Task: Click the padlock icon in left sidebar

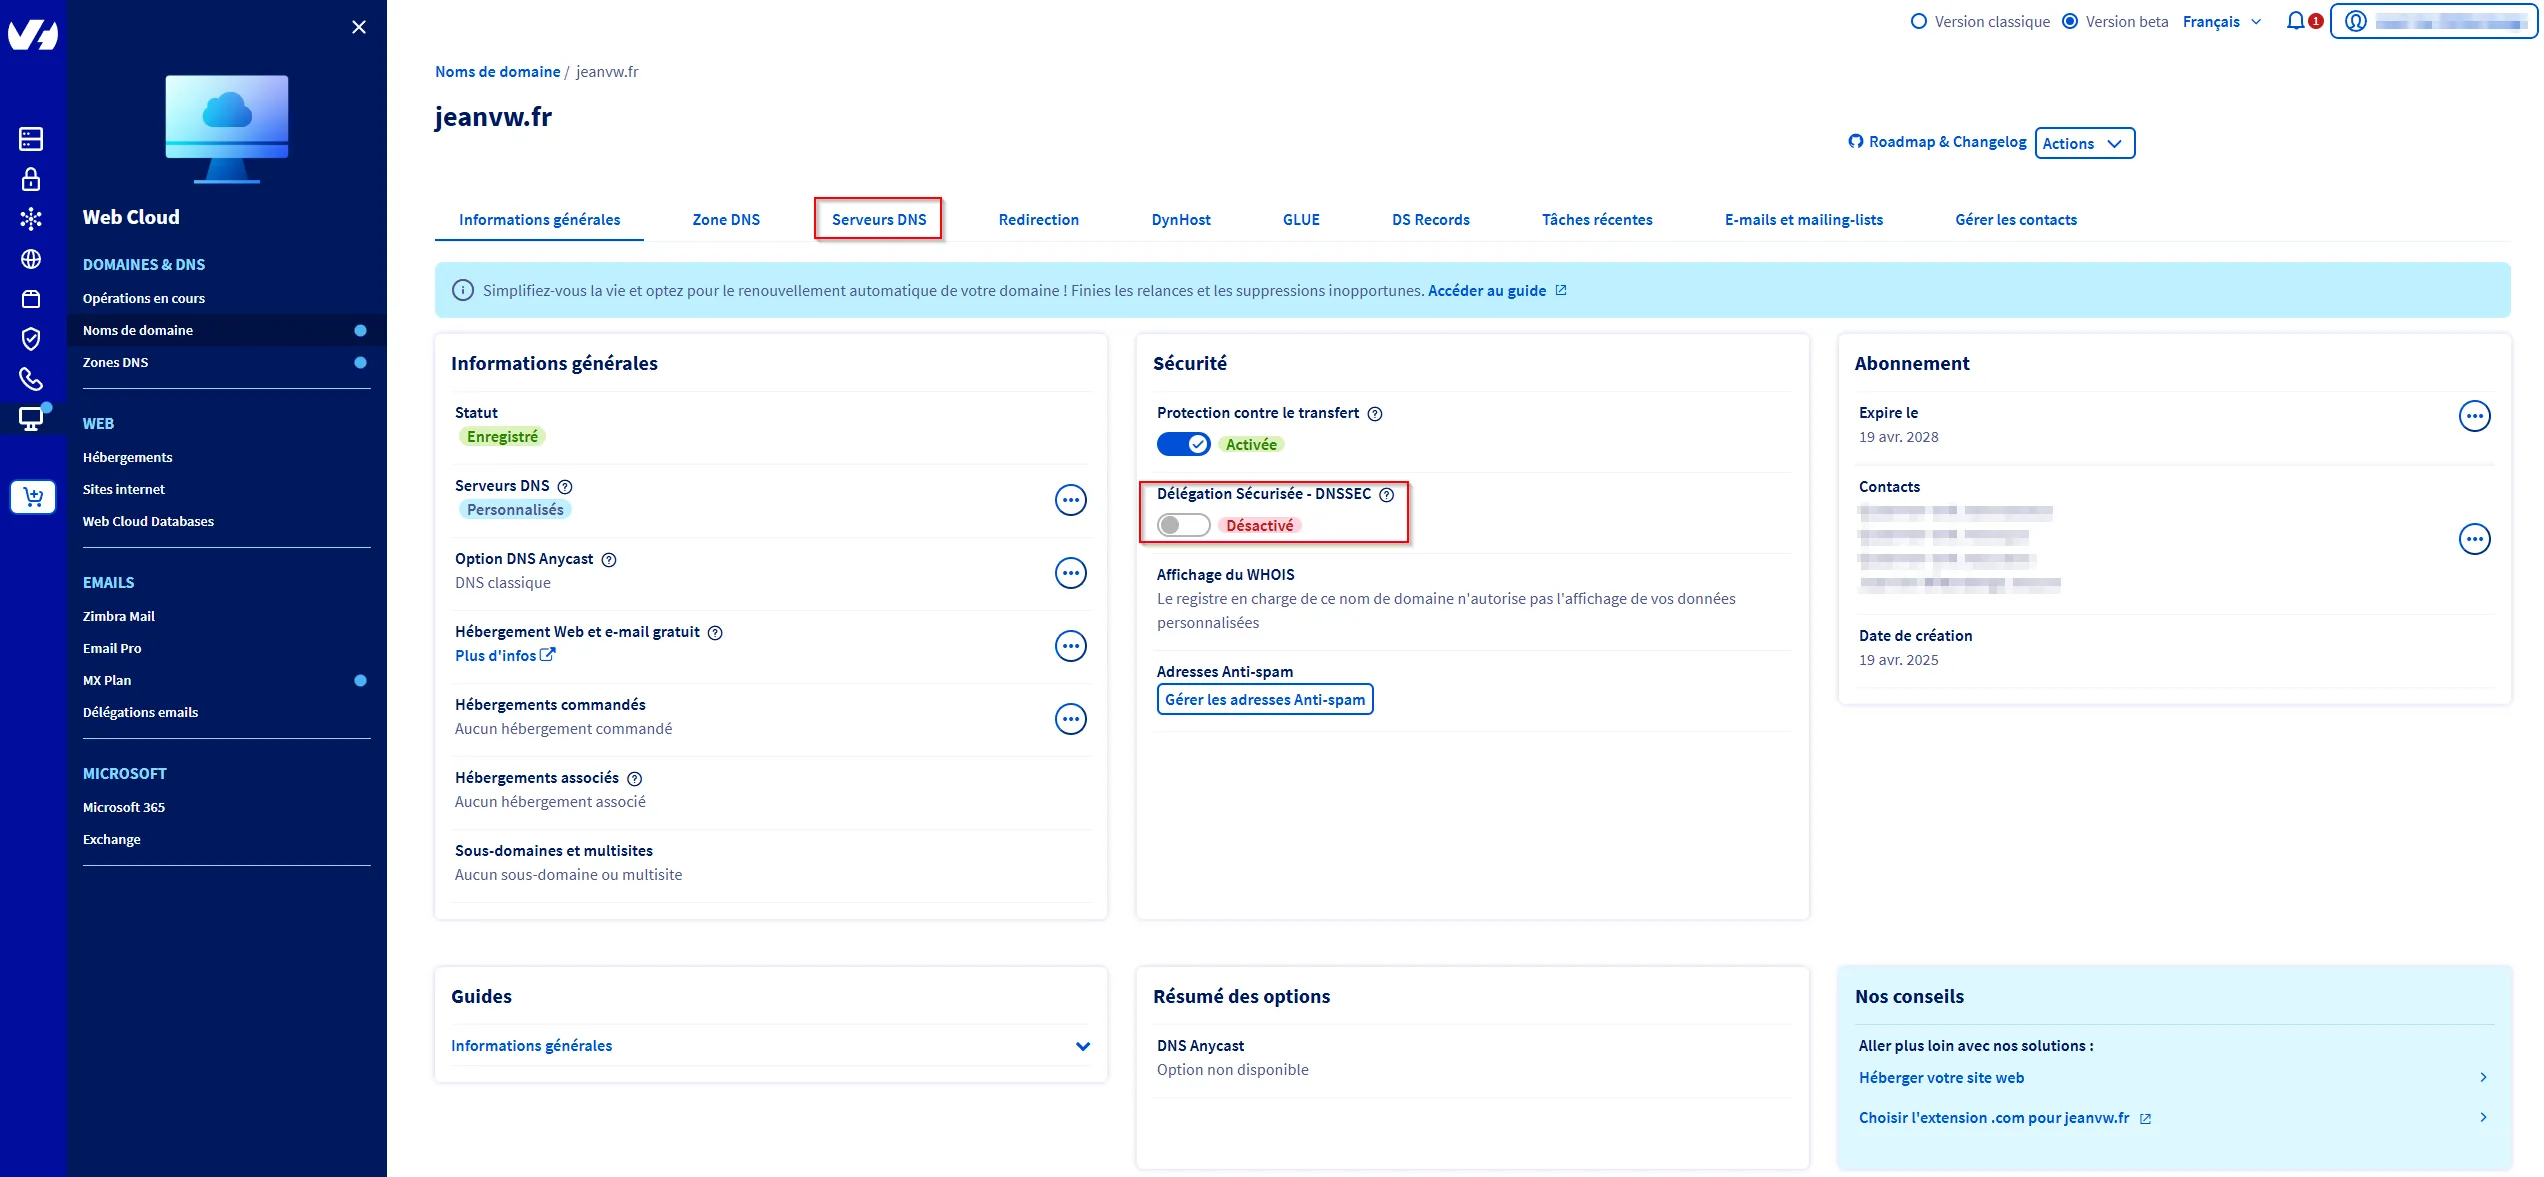Action: point(31,179)
